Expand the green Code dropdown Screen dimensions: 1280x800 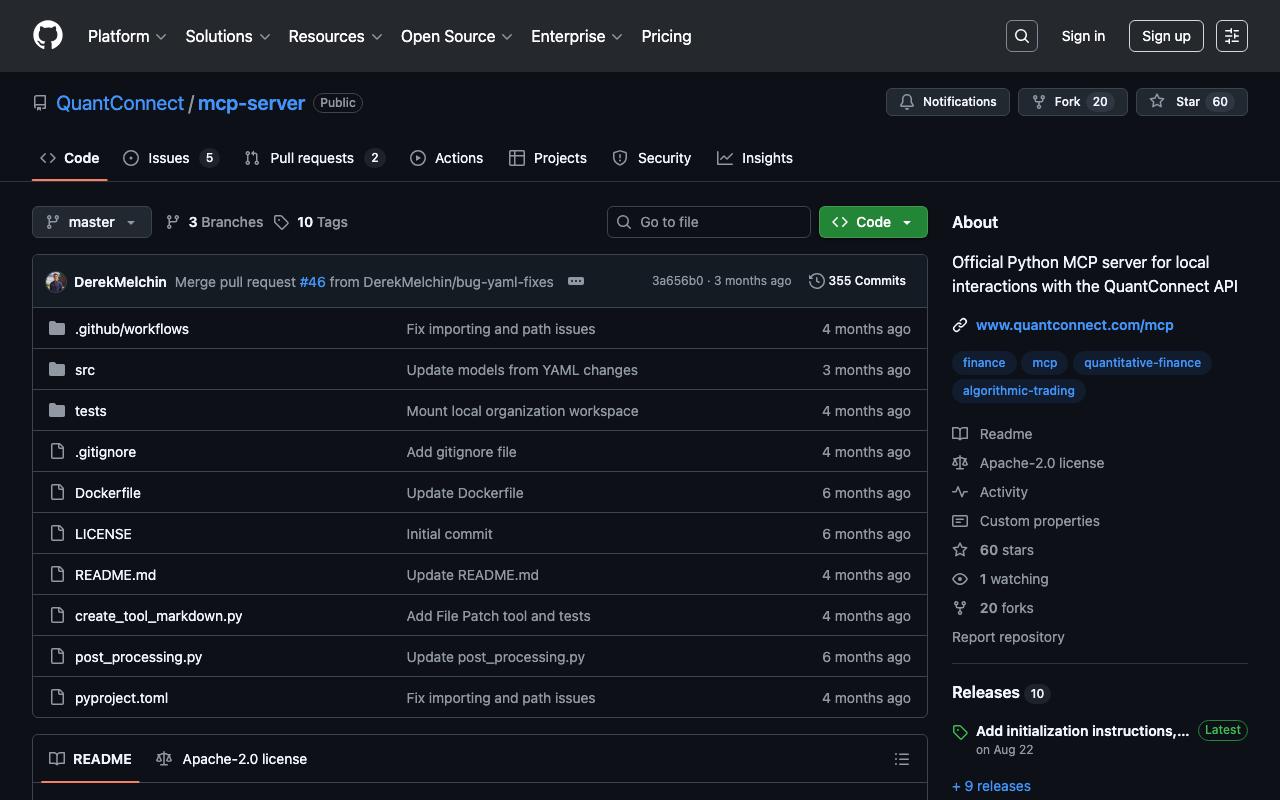[872, 222]
